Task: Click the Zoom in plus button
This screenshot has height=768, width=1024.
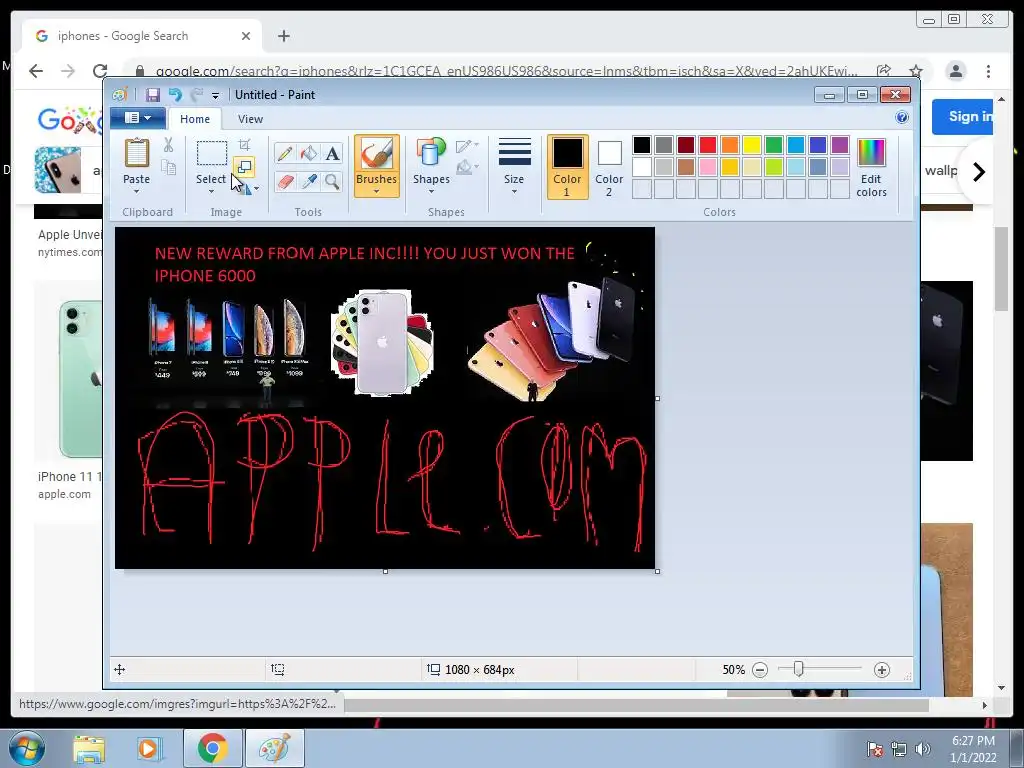Action: click(882, 669)
